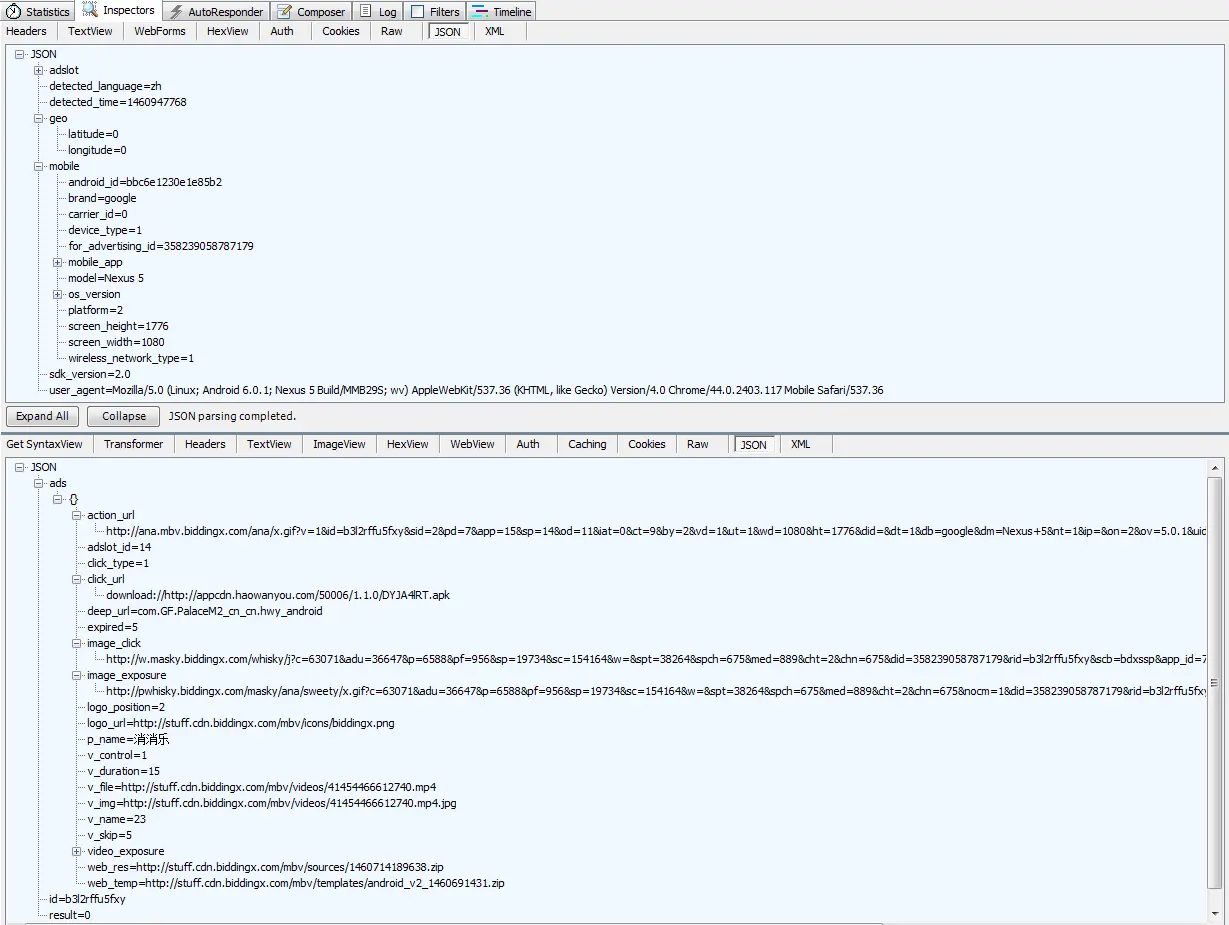
Task: Select the WebForms request tab
Action: (160, 31)
